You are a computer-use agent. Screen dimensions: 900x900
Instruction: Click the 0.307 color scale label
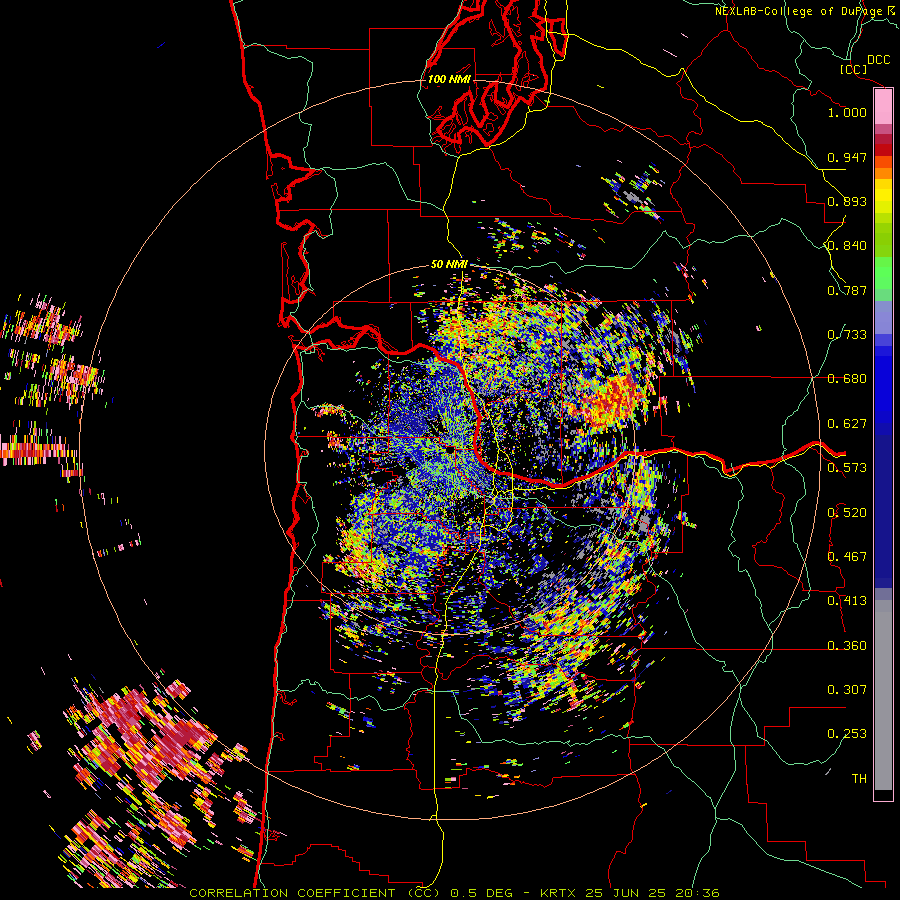(x=847, y=690)
